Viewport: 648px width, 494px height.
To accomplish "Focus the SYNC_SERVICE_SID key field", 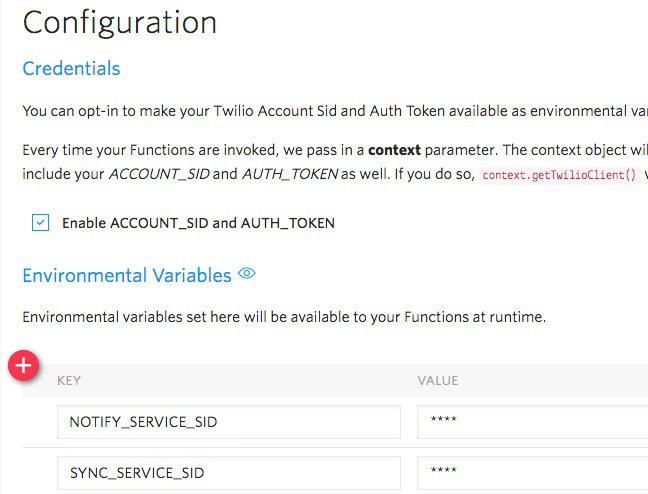I will coord(229,473).
